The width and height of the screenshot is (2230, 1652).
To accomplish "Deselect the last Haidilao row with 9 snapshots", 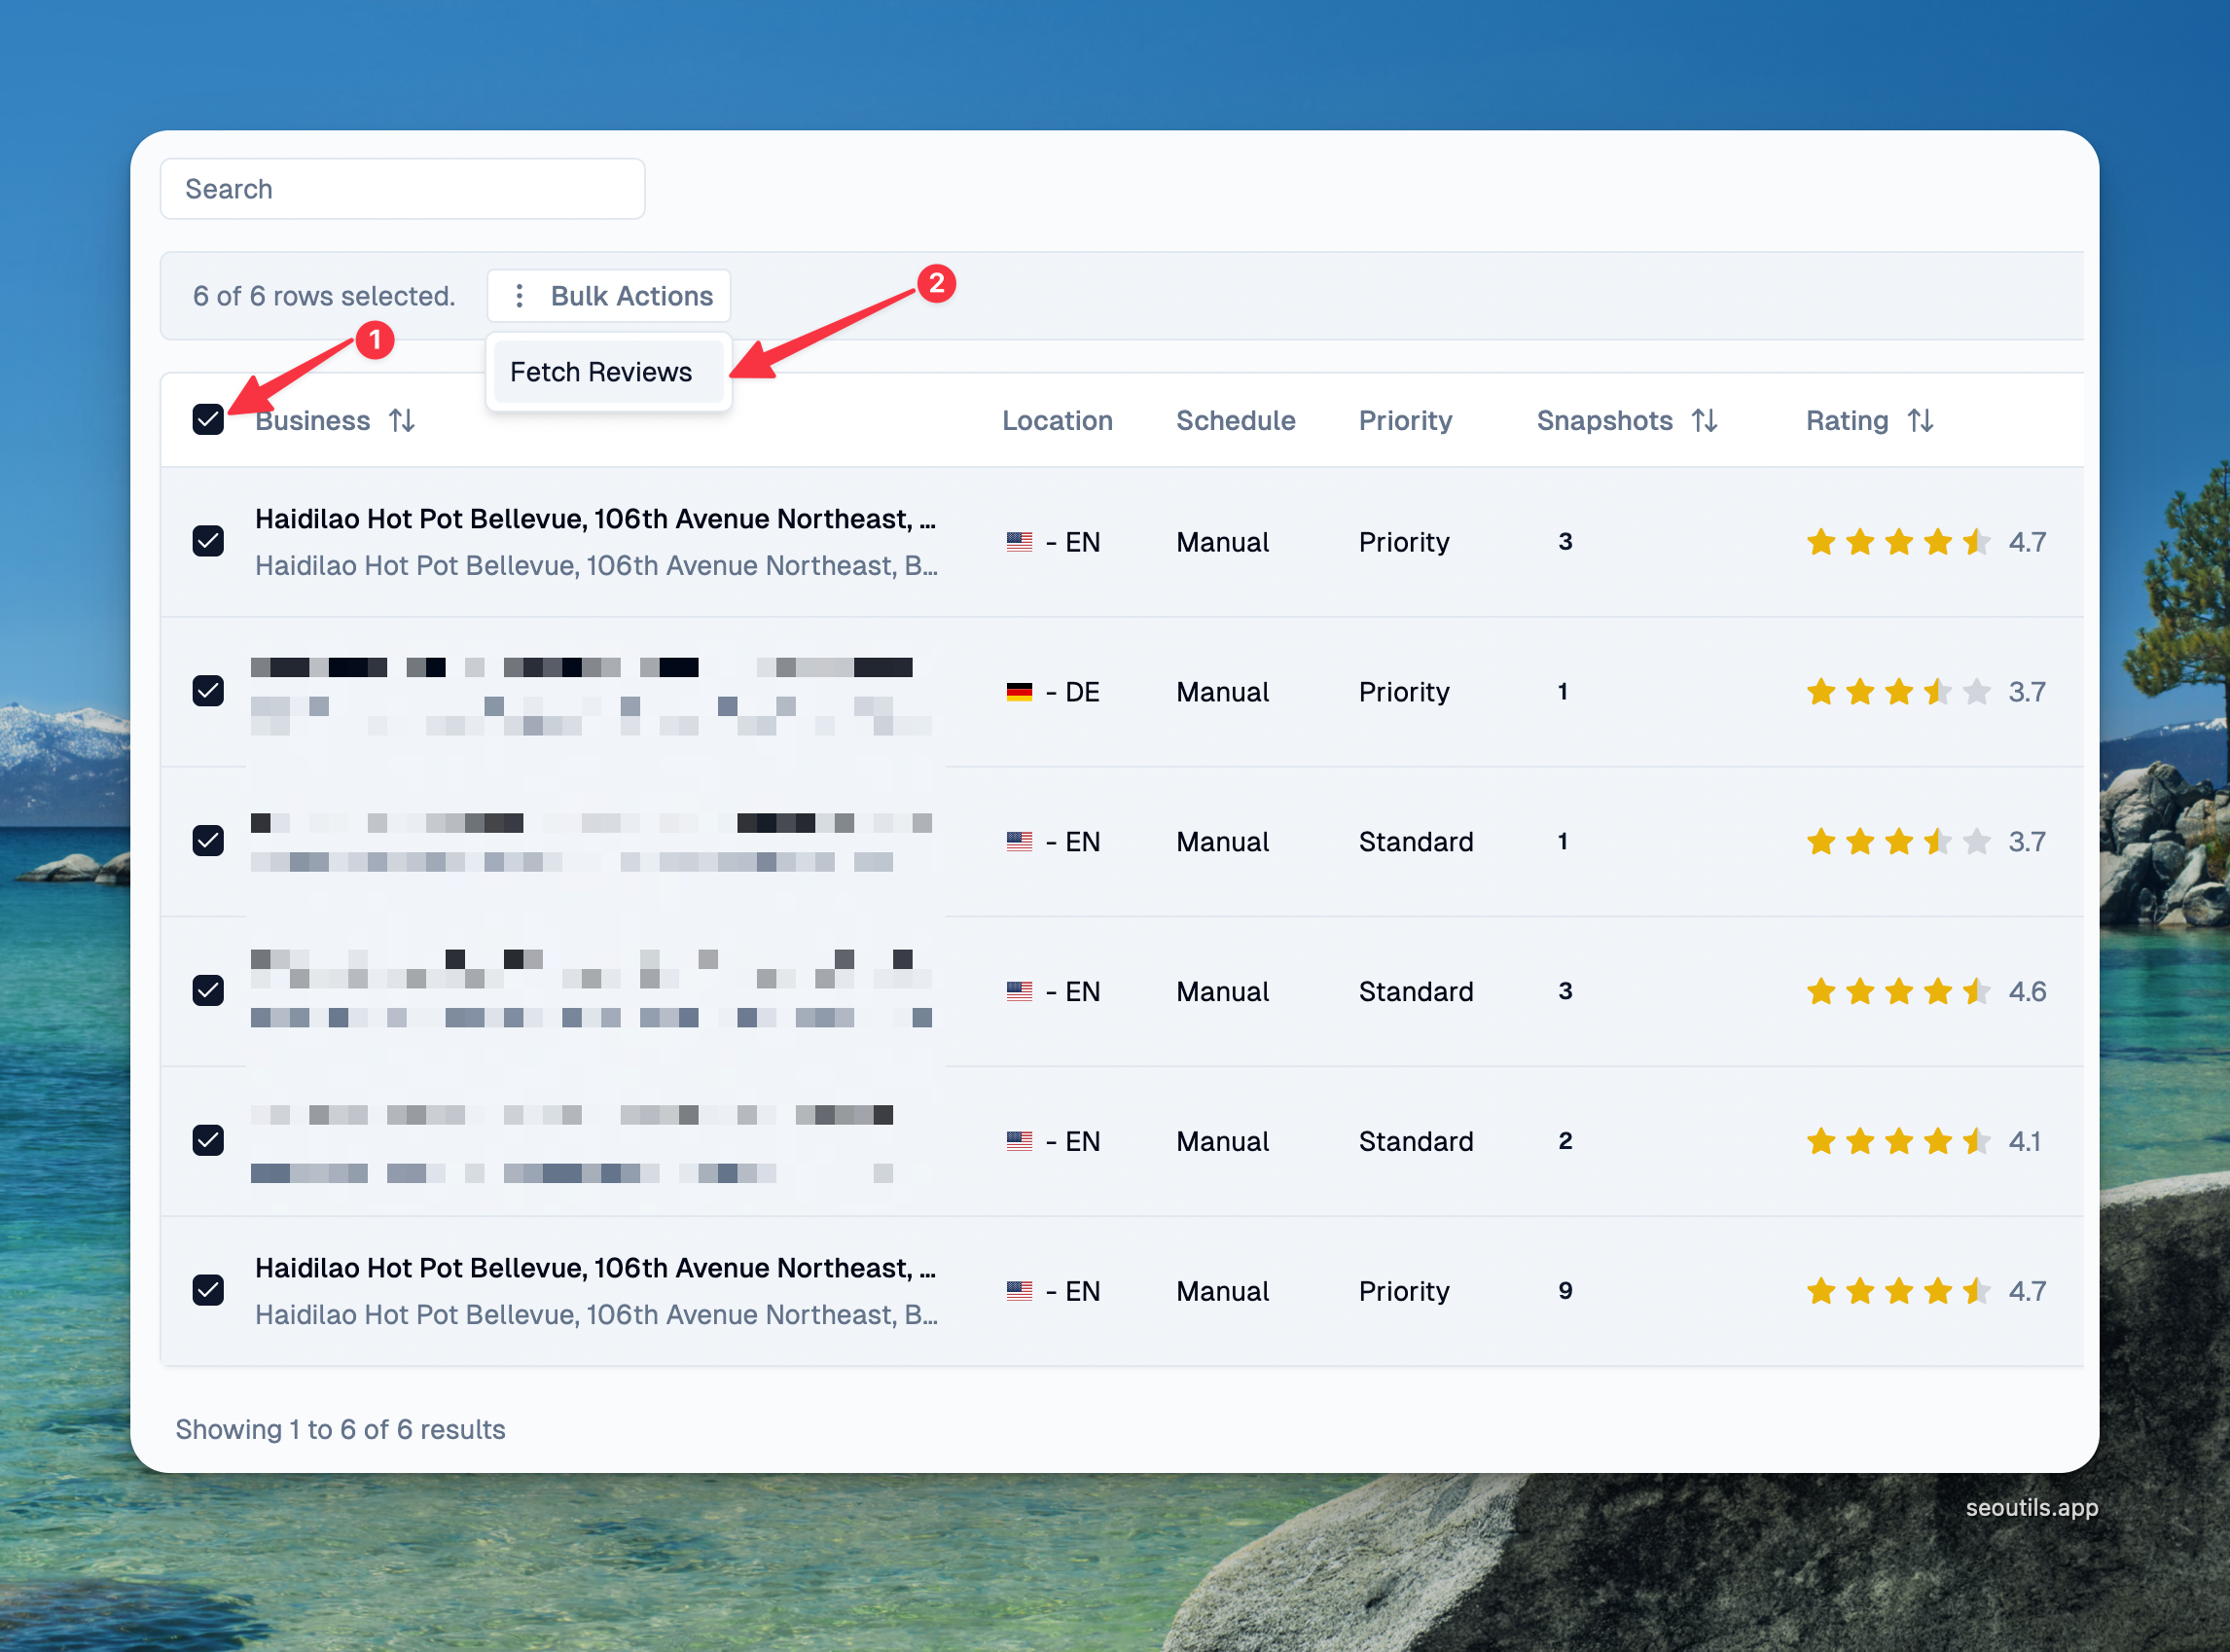I will [208, 1290].
